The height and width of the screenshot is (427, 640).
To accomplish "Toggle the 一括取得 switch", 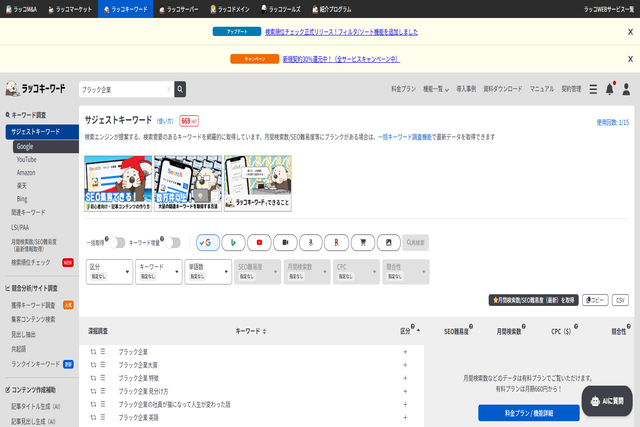I will tap(119, 242).
